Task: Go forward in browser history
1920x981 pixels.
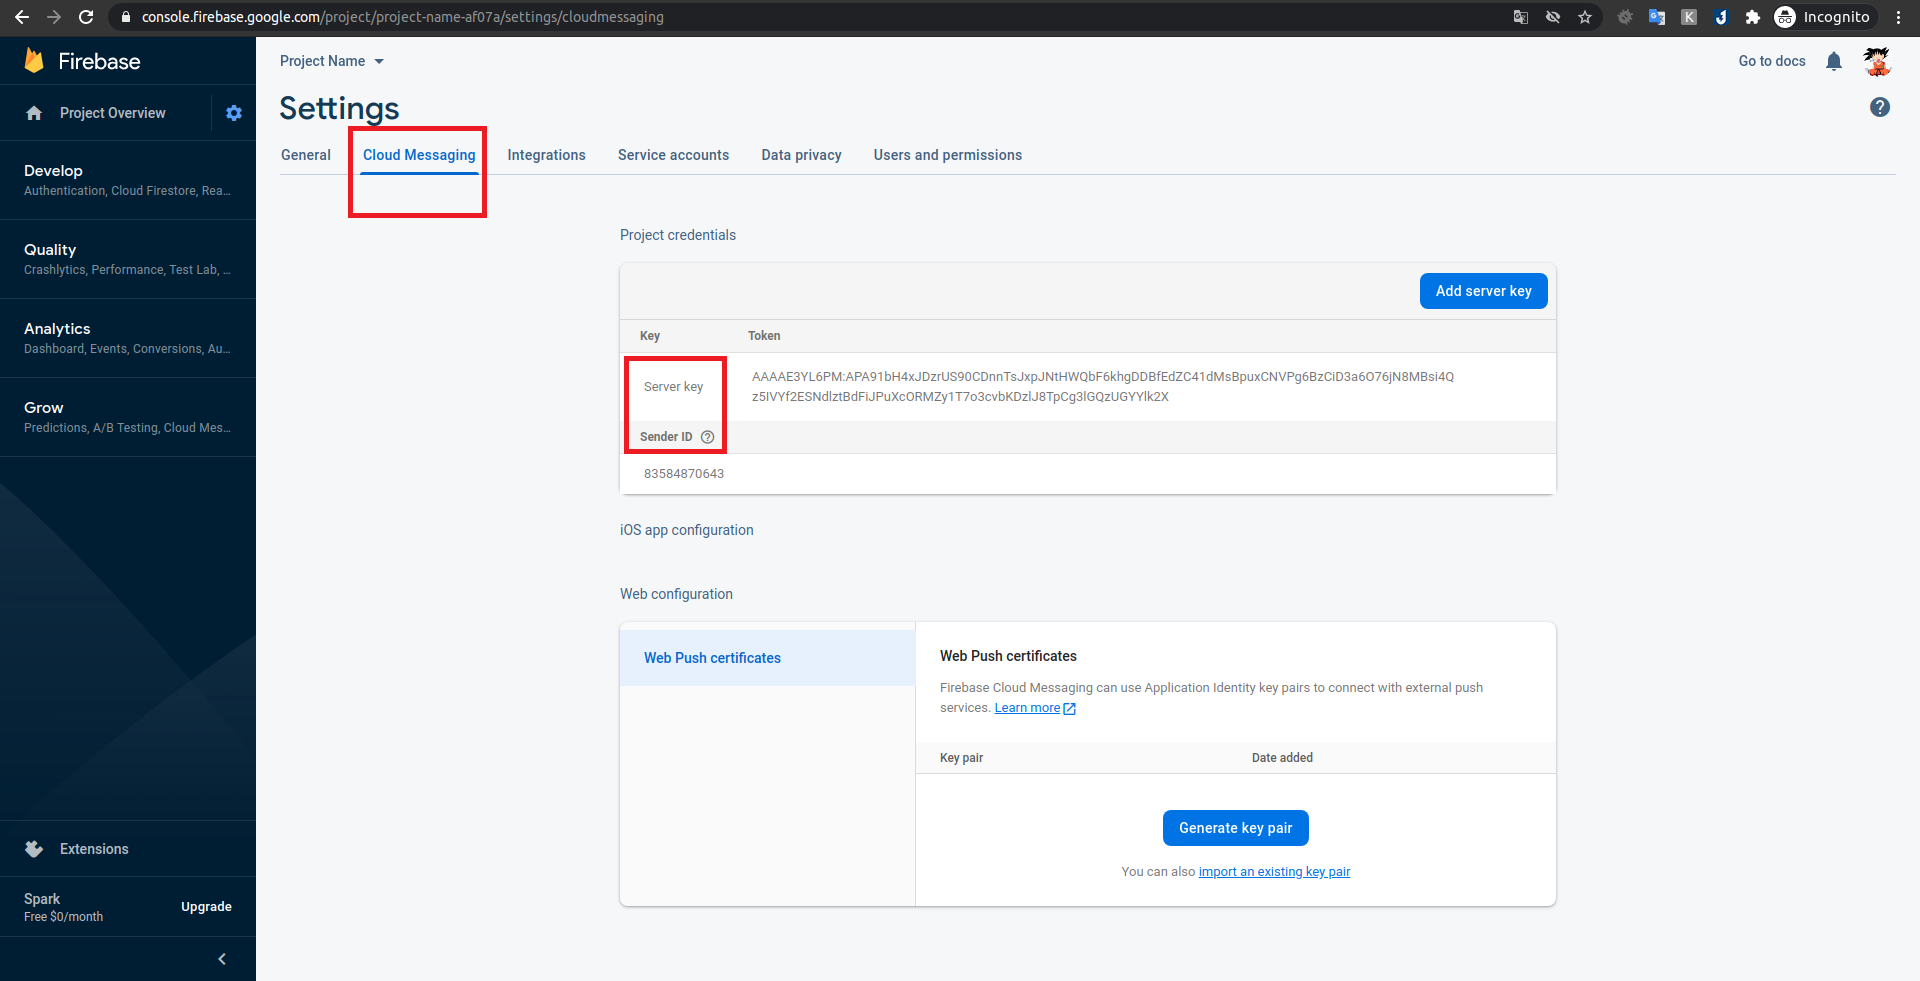Action: coord(54,17)
